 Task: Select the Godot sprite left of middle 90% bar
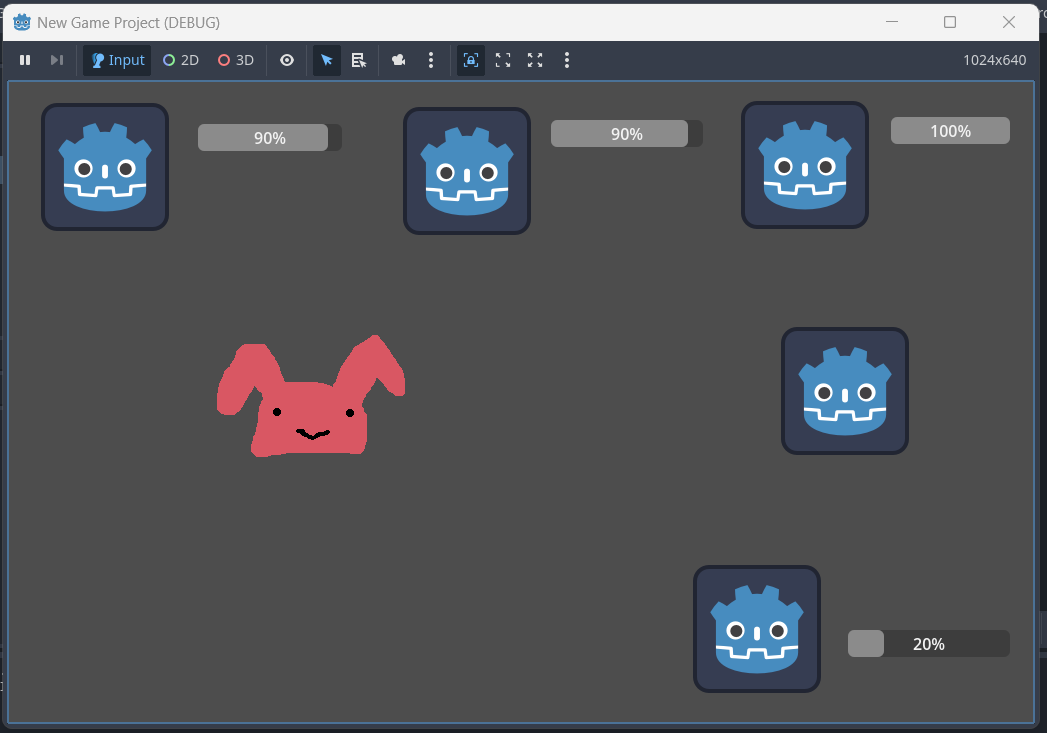(467, 171)
